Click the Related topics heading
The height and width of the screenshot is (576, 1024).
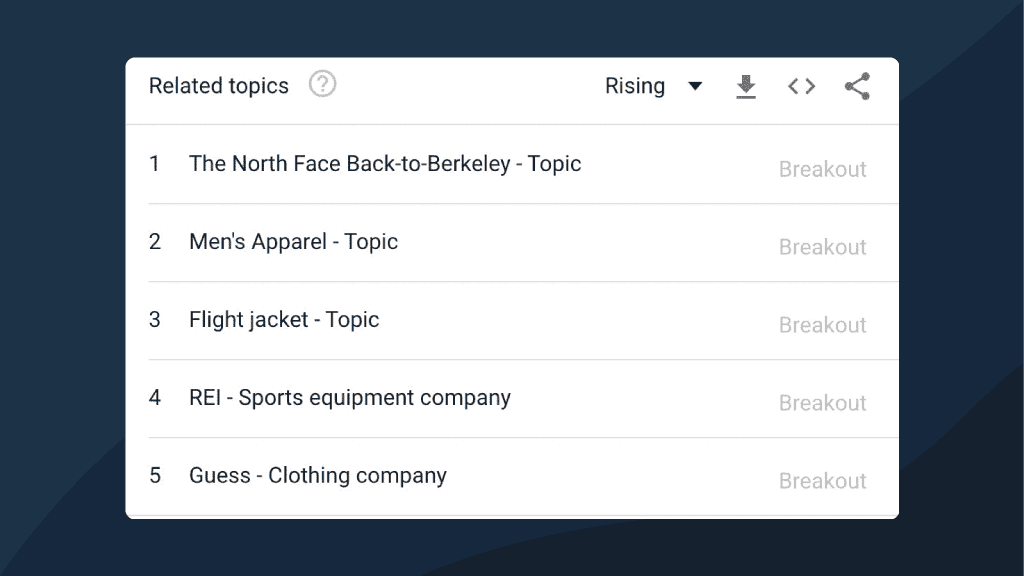pyautogui.click(x=219, y=86)
